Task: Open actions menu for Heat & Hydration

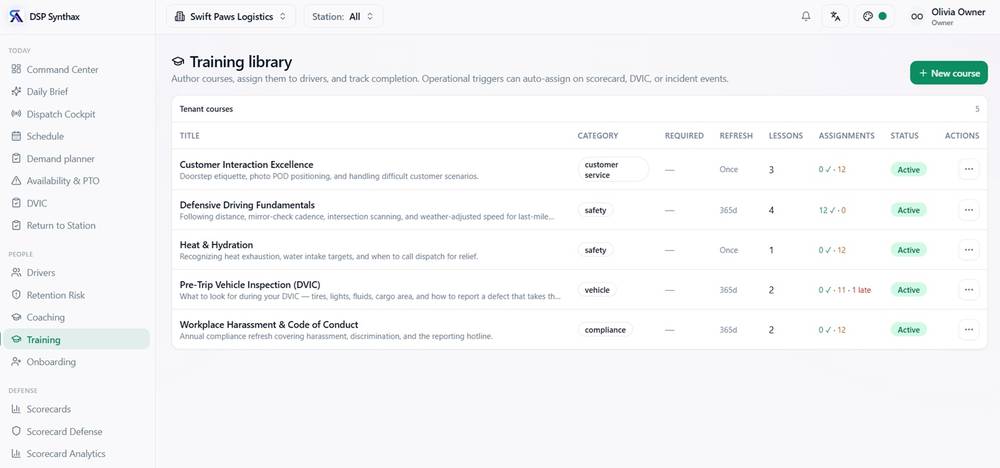Action: pyautogui.click(x=969, y=250)
